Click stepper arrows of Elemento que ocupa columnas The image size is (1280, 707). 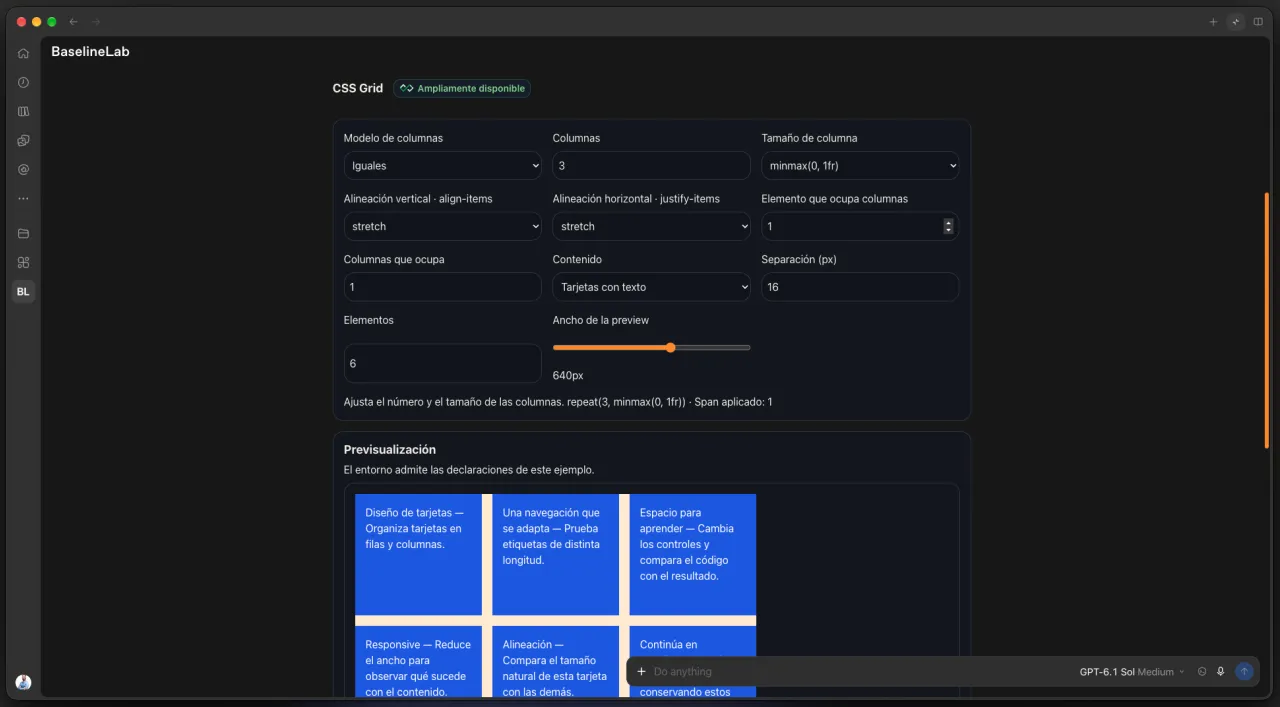[x=948, y=226]
